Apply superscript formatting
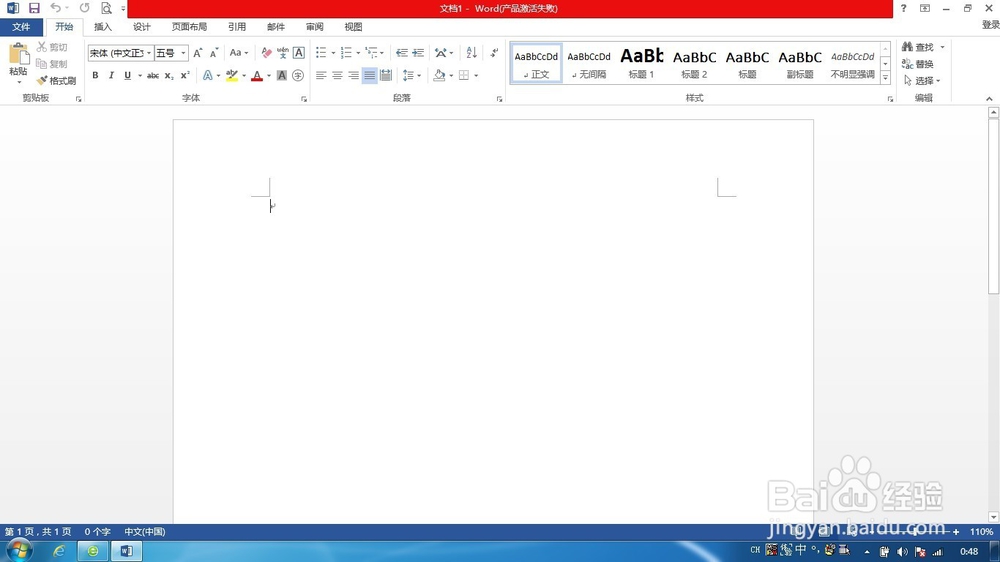Image resolution: width=1000 pixels, height=562 pixels. point(185,75)
